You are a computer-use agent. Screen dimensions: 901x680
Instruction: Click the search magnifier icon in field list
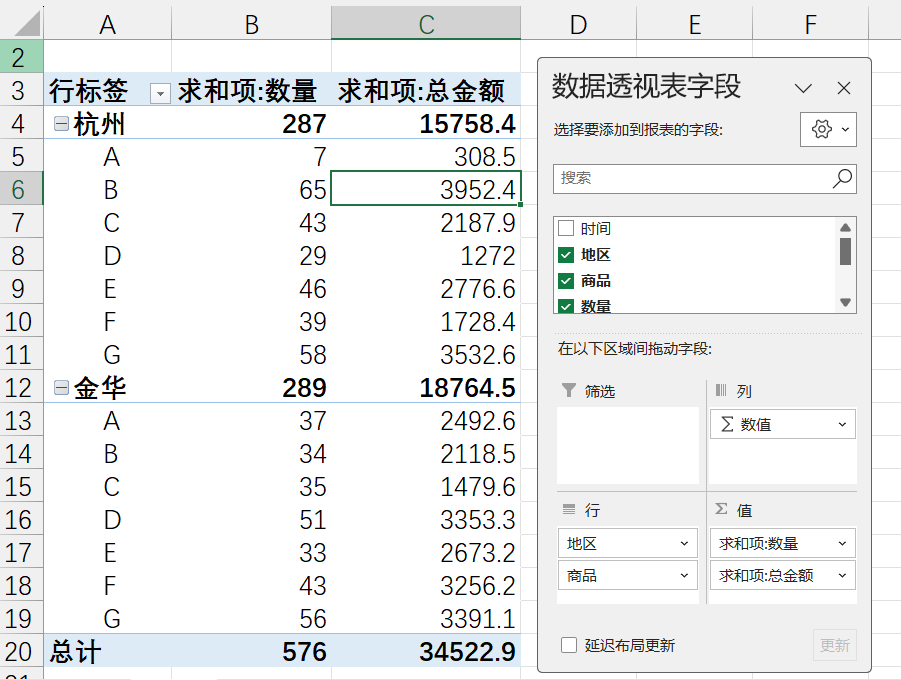click(842, 178)
